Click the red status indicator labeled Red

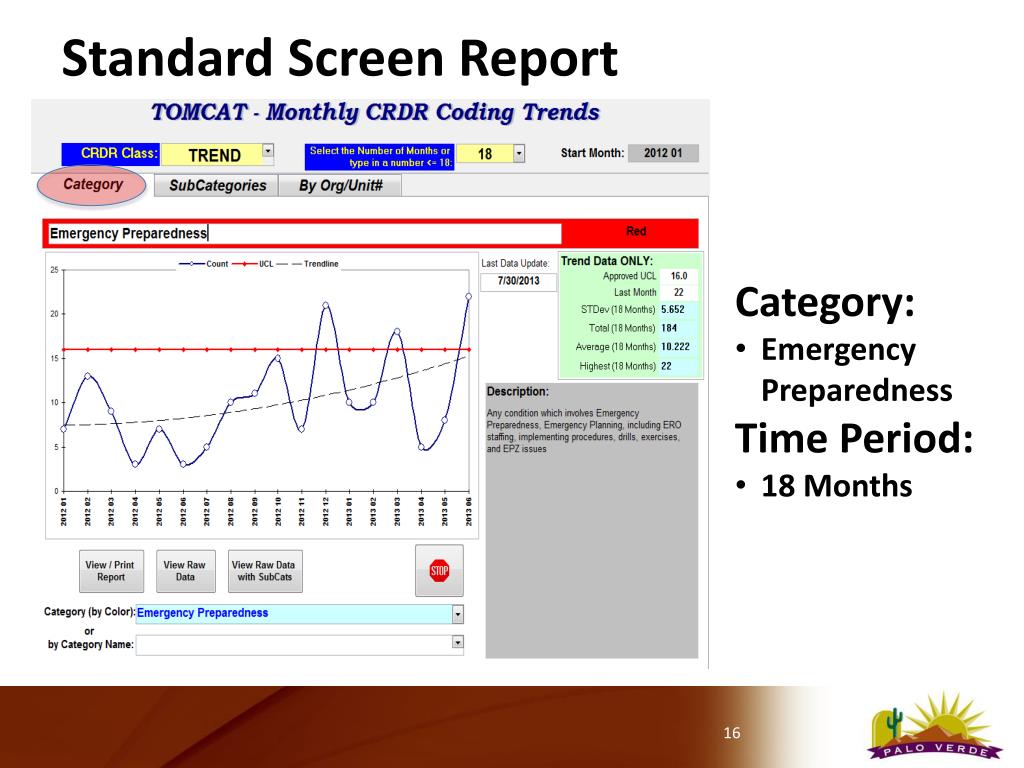point(635,231)
